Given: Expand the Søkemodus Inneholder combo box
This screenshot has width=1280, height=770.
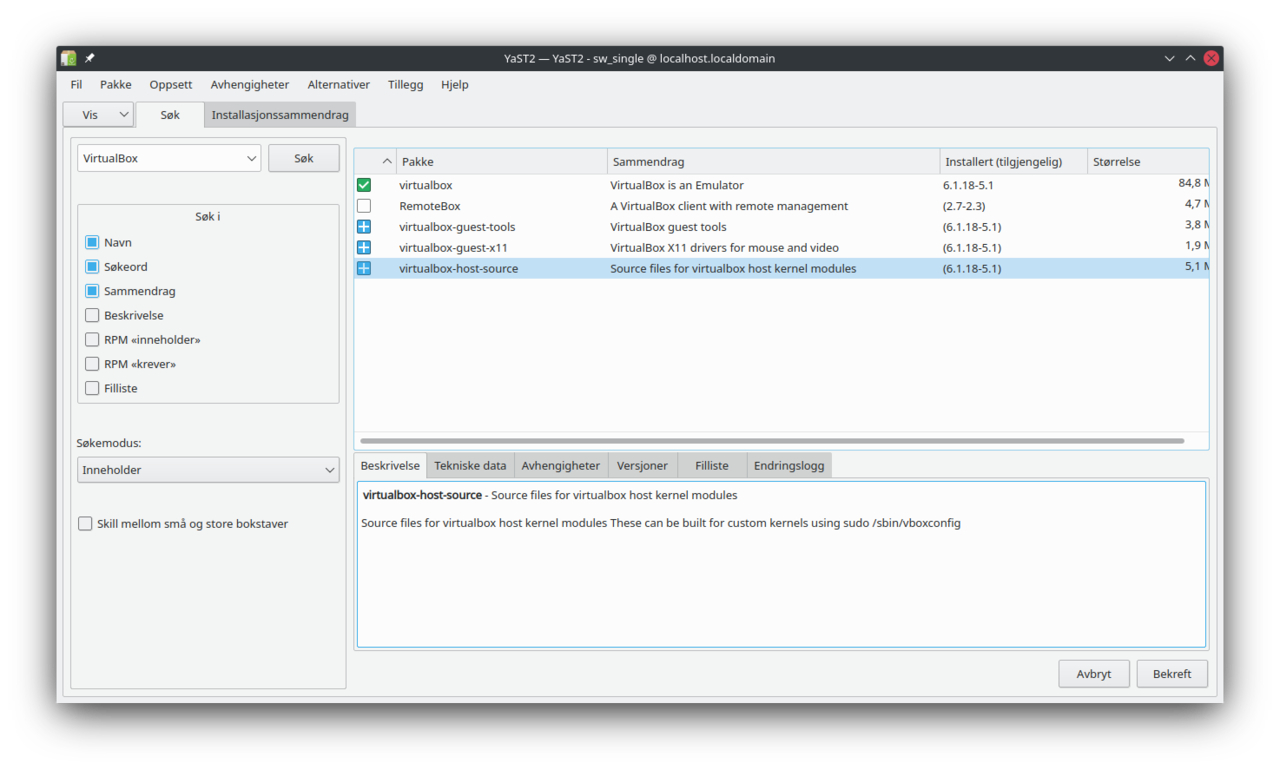Looking at the screenshot, I should coord(208,470).
